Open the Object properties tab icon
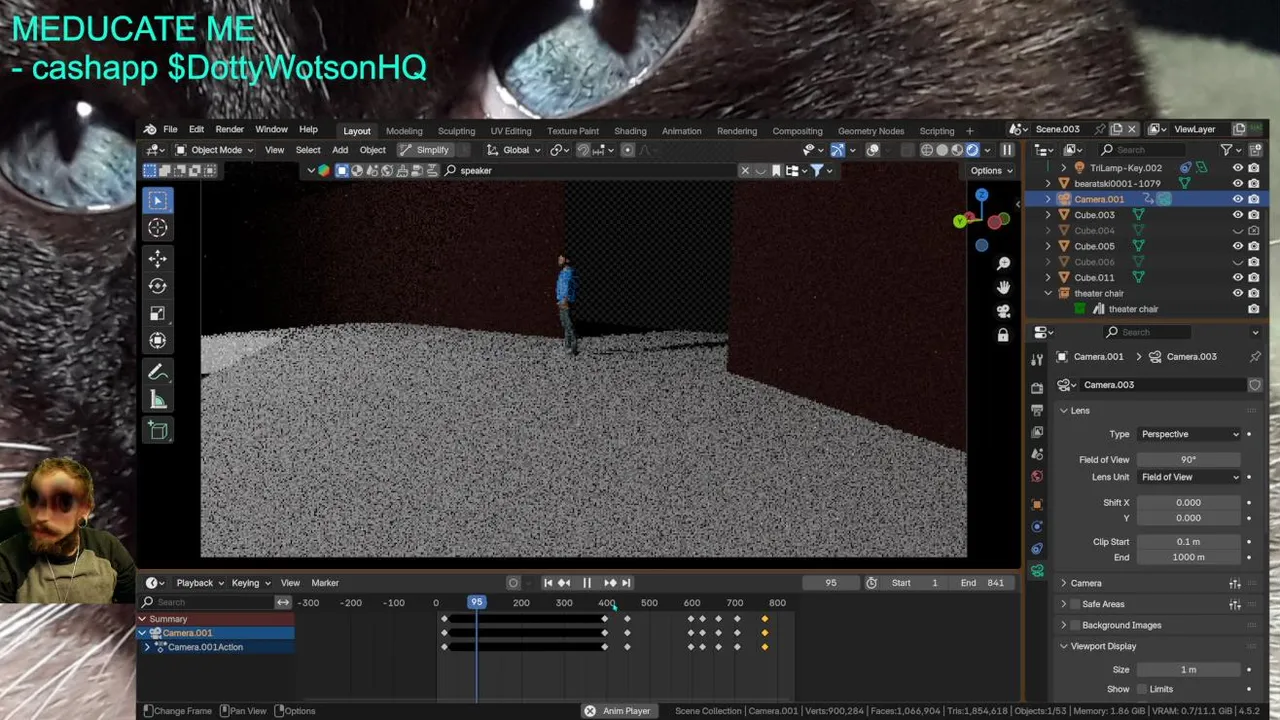The height and width of the screenshot is (720, 1280). (1037, 504)
